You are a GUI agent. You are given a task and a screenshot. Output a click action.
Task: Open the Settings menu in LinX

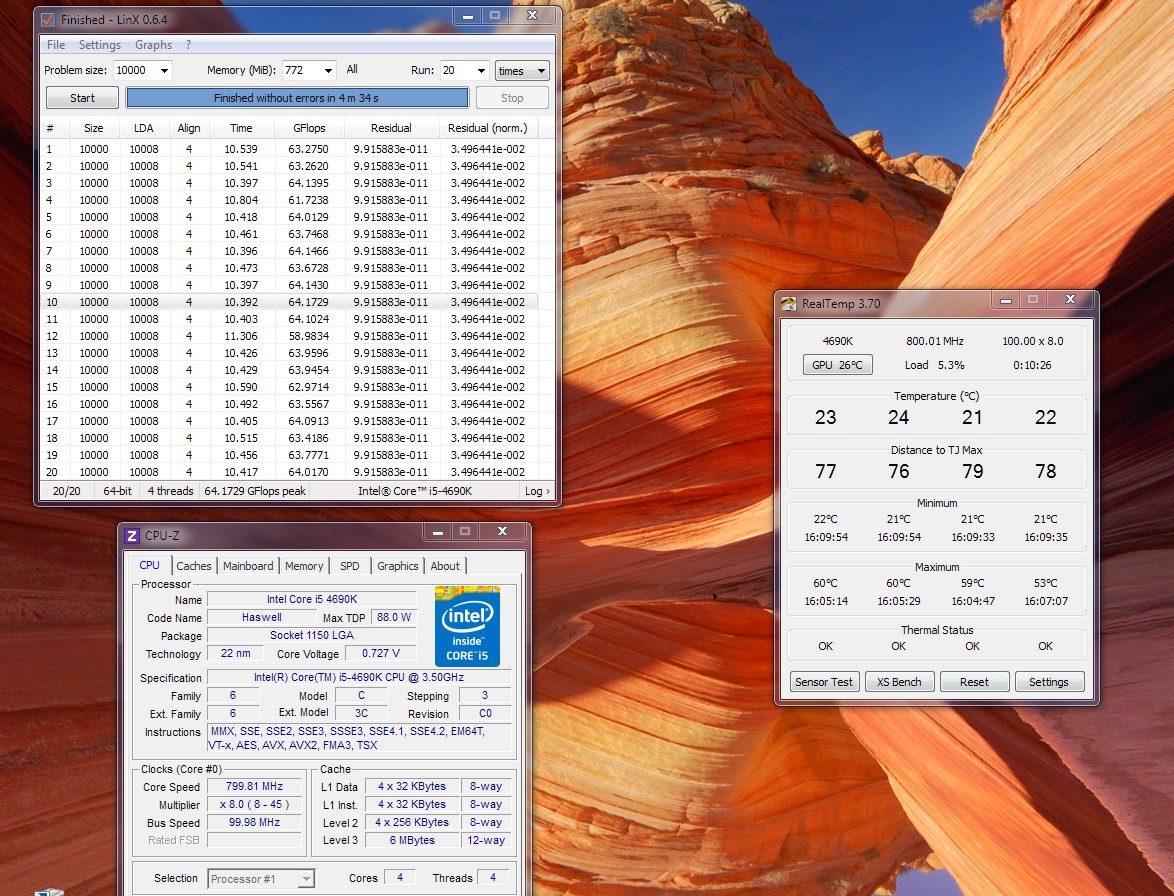(x=100, y=45)
